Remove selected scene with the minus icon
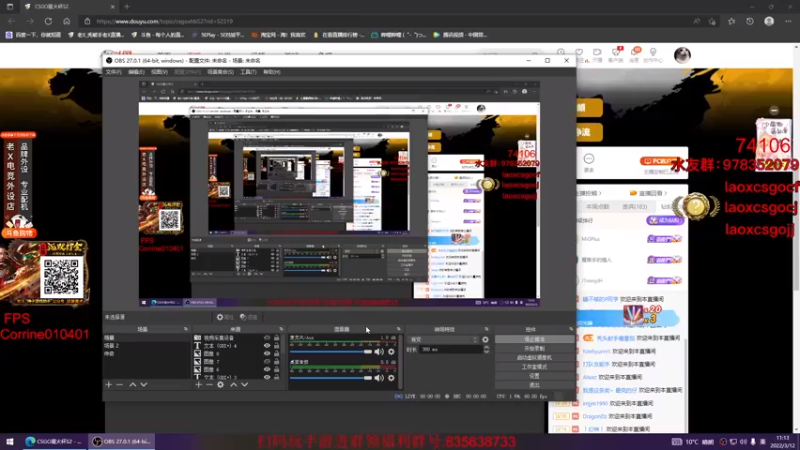The width and height of the screenshot is (800, 450). point(120,385)
